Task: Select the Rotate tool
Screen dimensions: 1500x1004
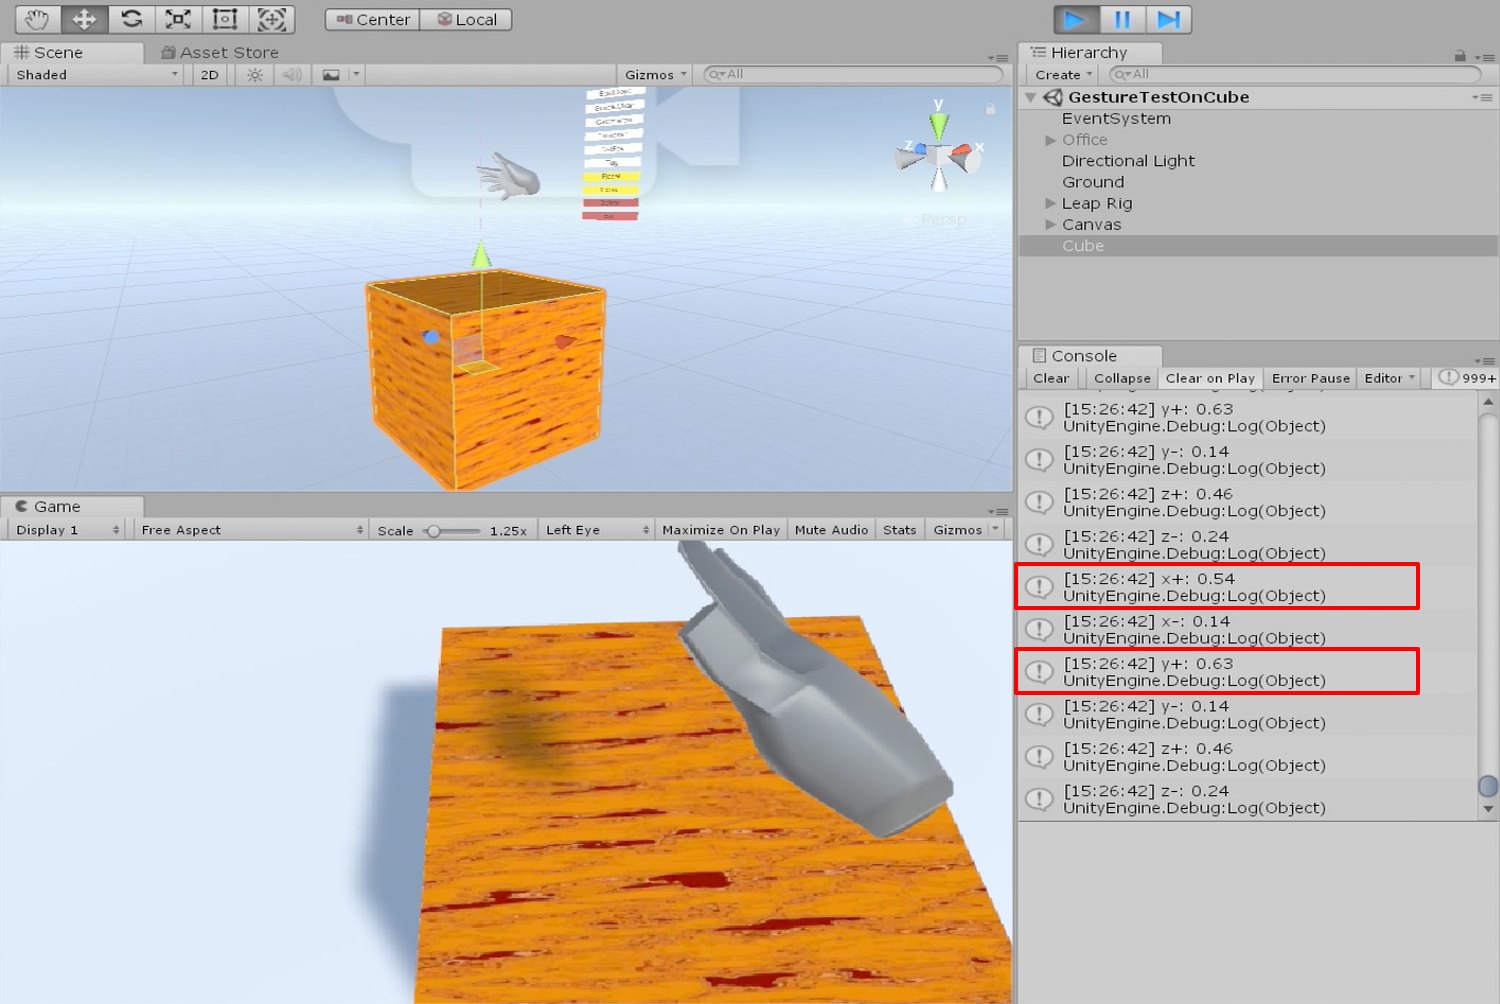Action: (x=131, y=19)
